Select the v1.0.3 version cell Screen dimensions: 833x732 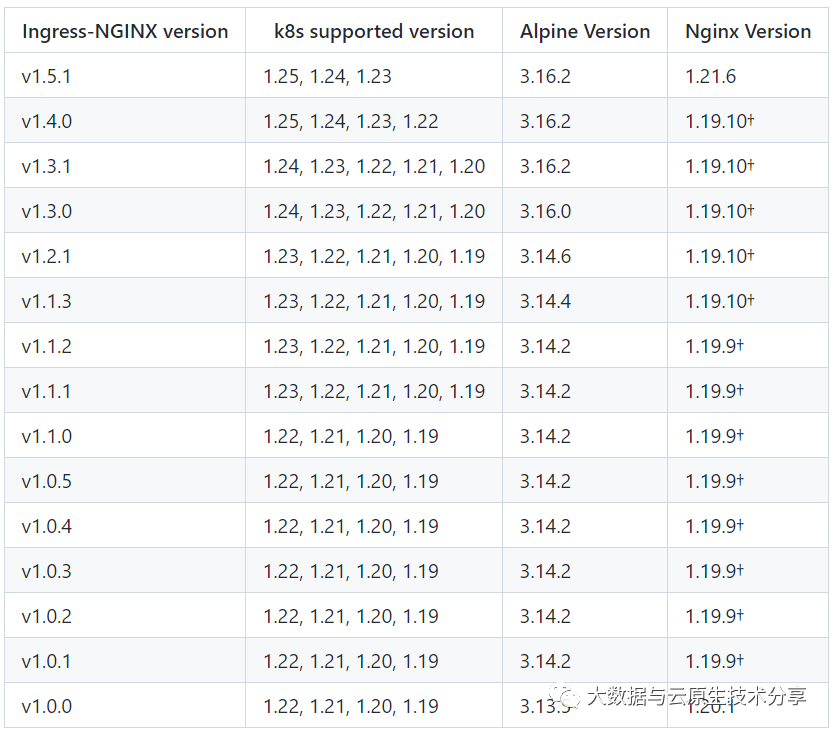[125, 570]
